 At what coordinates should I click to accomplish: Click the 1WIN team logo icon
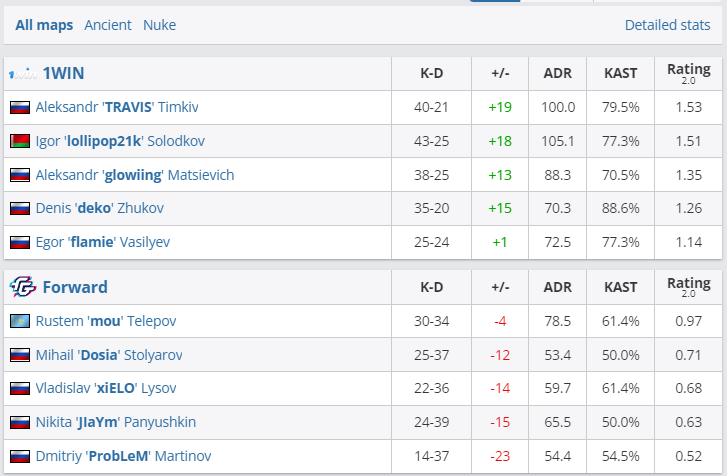click(x=22, y=73)
